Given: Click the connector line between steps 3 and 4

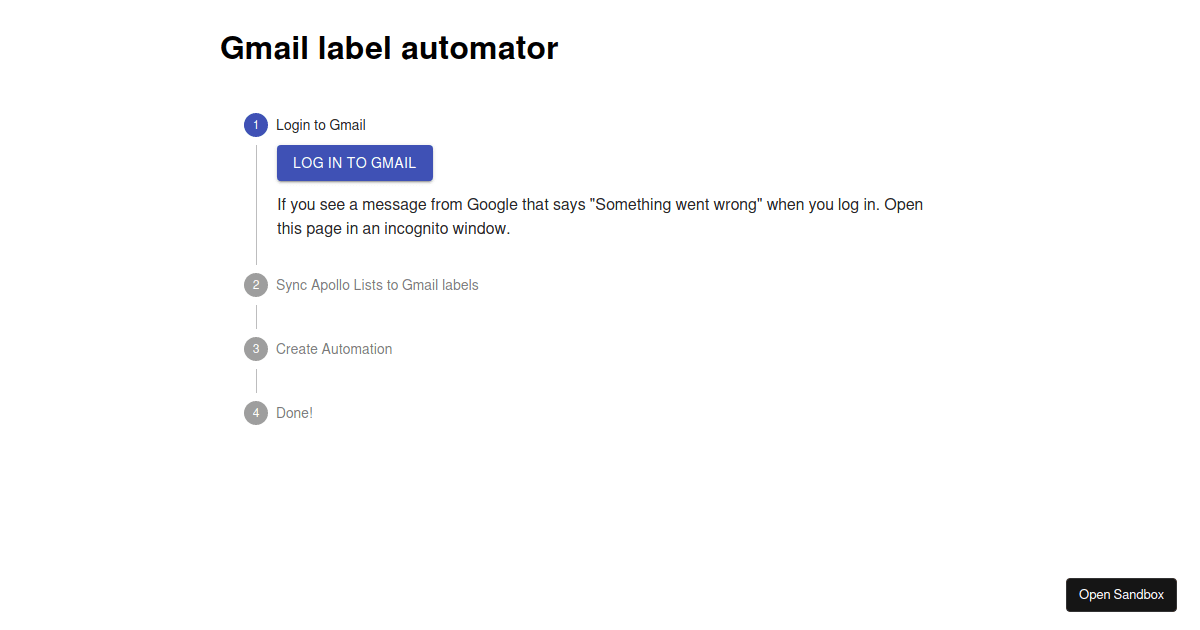Looking at the screenshot, I should coord(256,380).
